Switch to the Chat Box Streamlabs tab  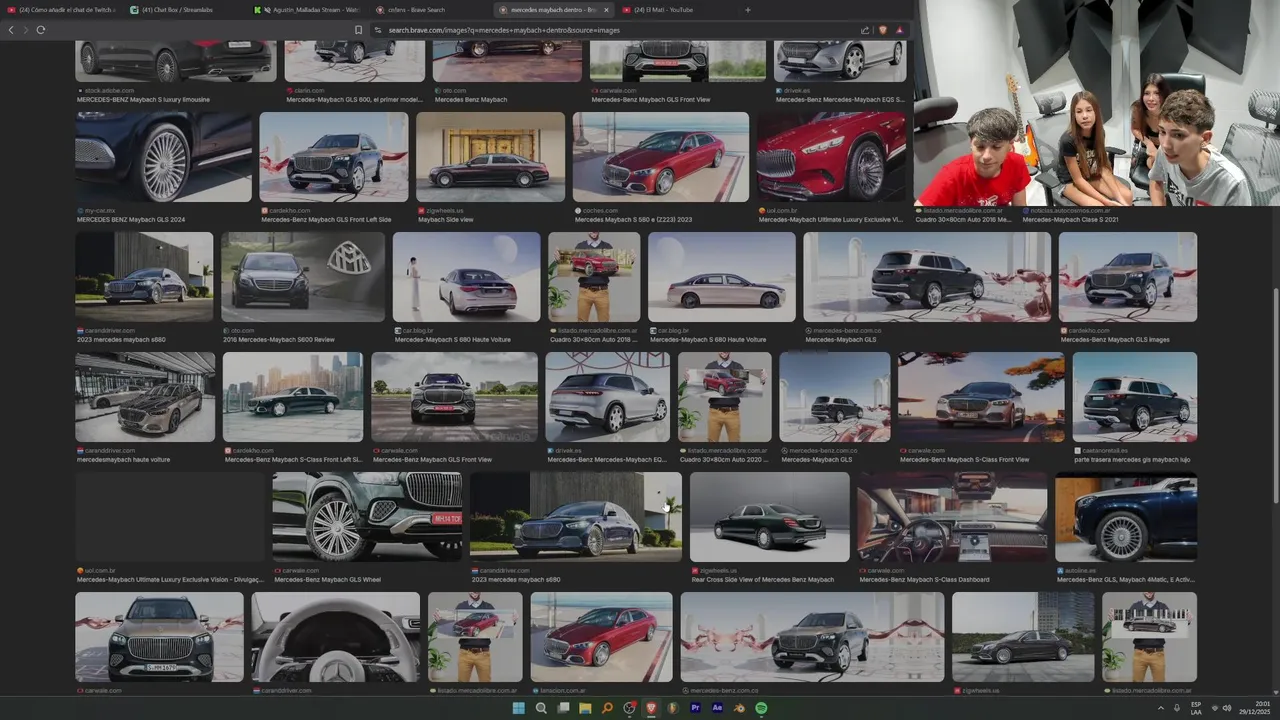pyautogui.click(x=184, y=10)
